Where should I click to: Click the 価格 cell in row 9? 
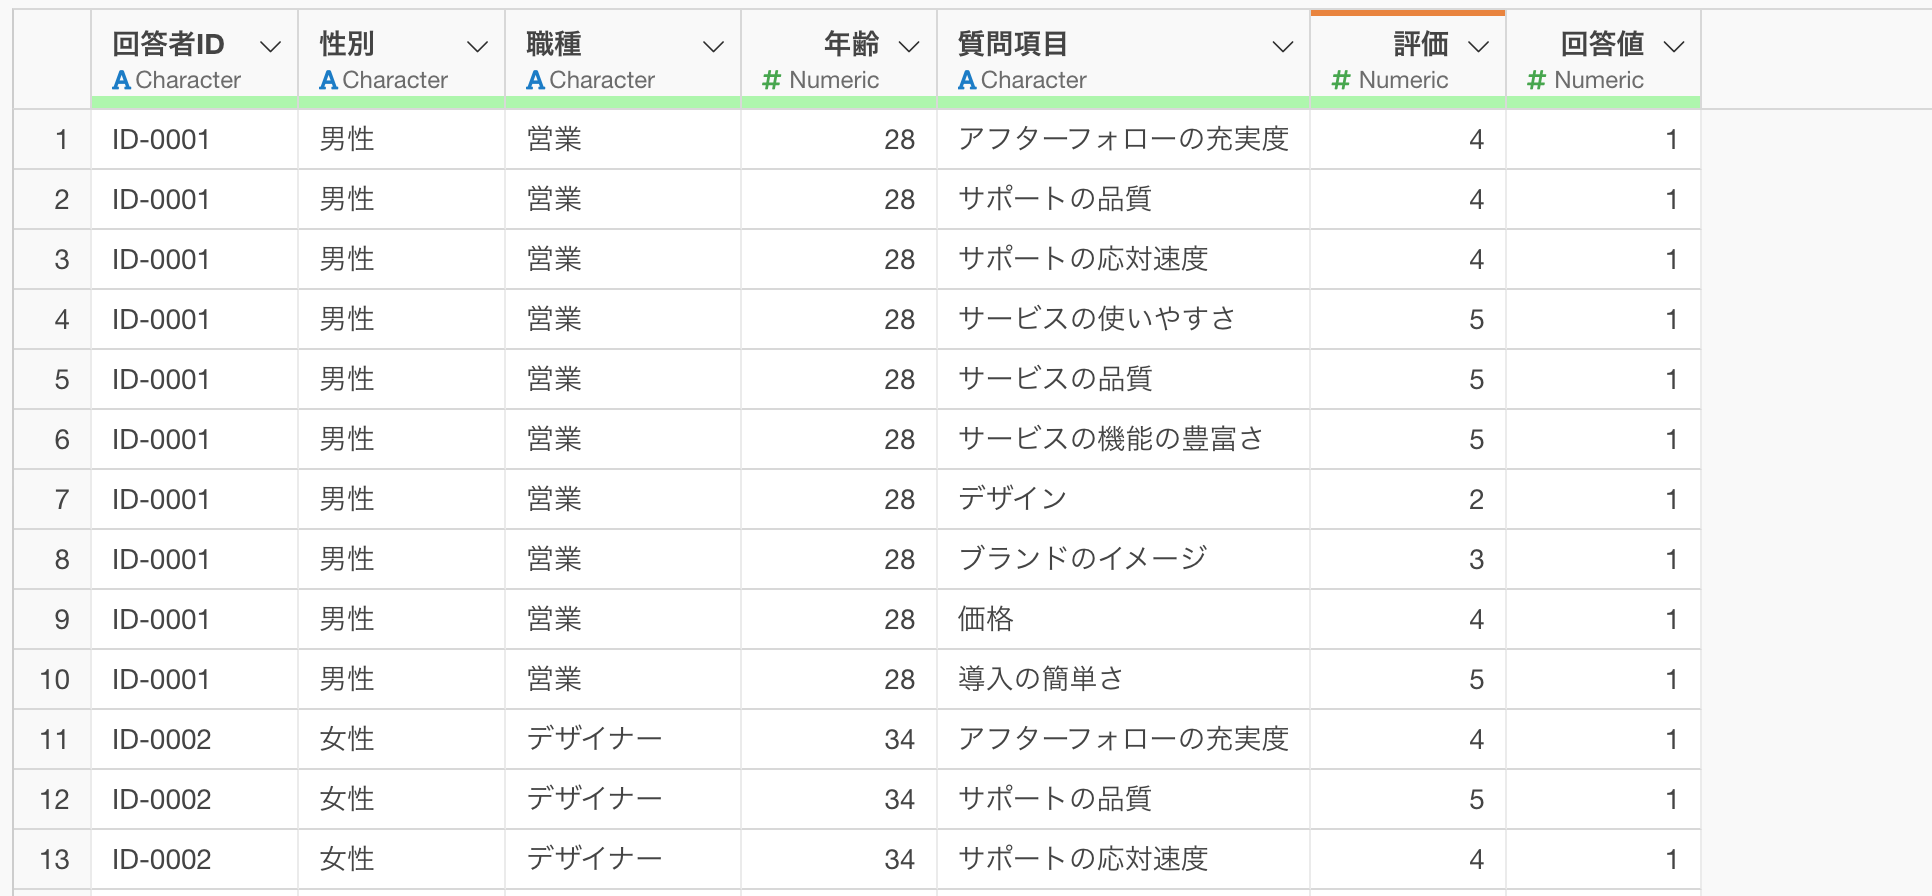point(986,619)
